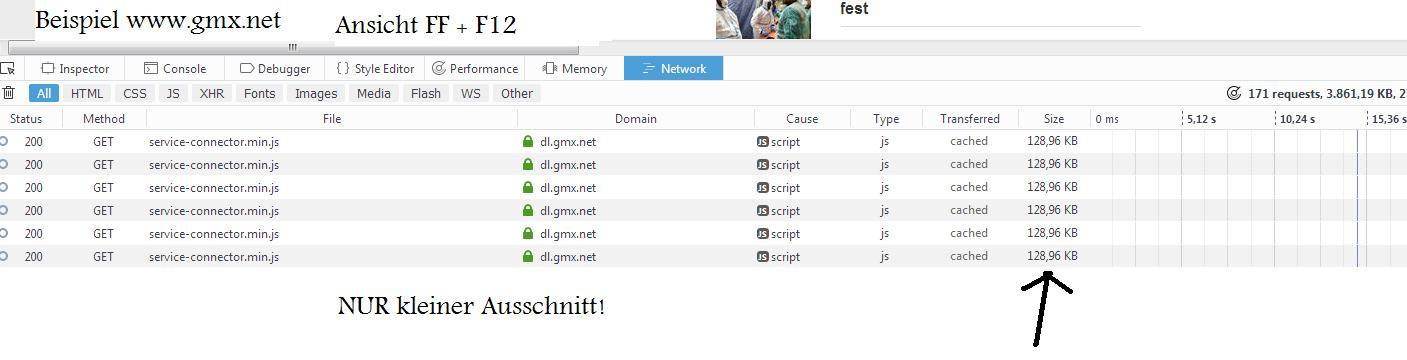
Task: Click the Style Editor braces icon
Action: [343, 68]
